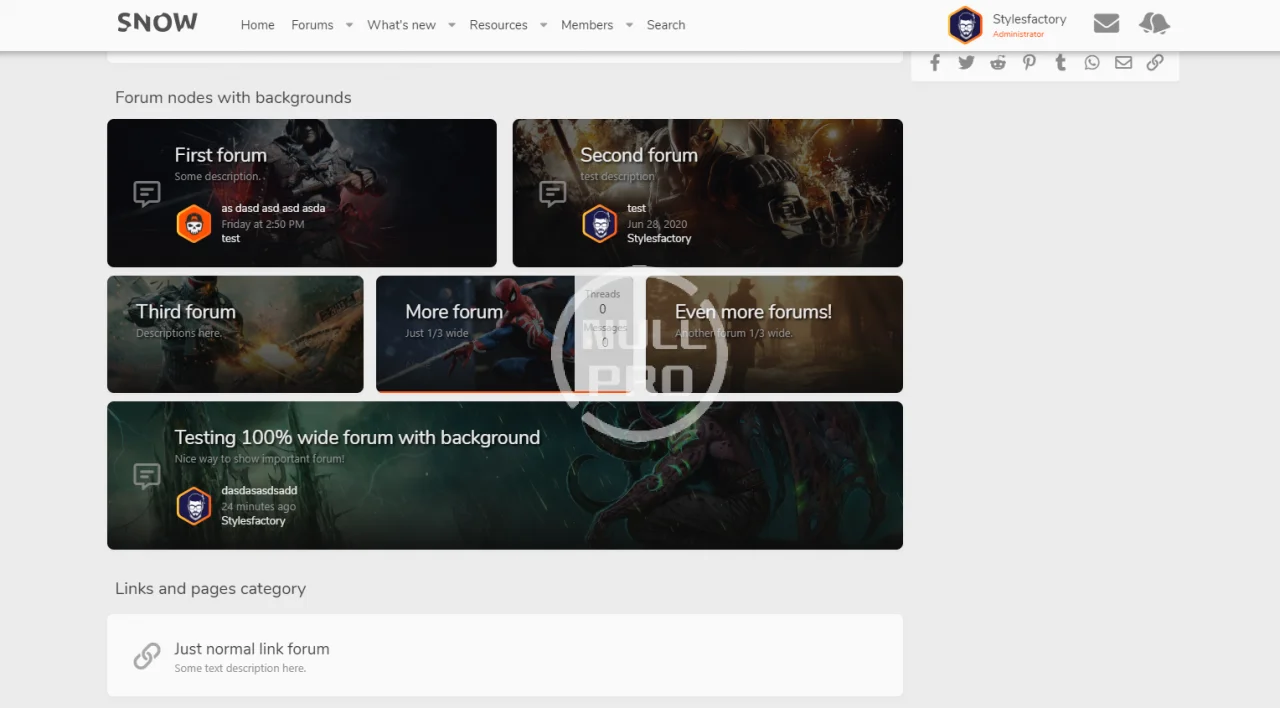Click the email share icon
1280x708 pixels.
(1124, 63)
